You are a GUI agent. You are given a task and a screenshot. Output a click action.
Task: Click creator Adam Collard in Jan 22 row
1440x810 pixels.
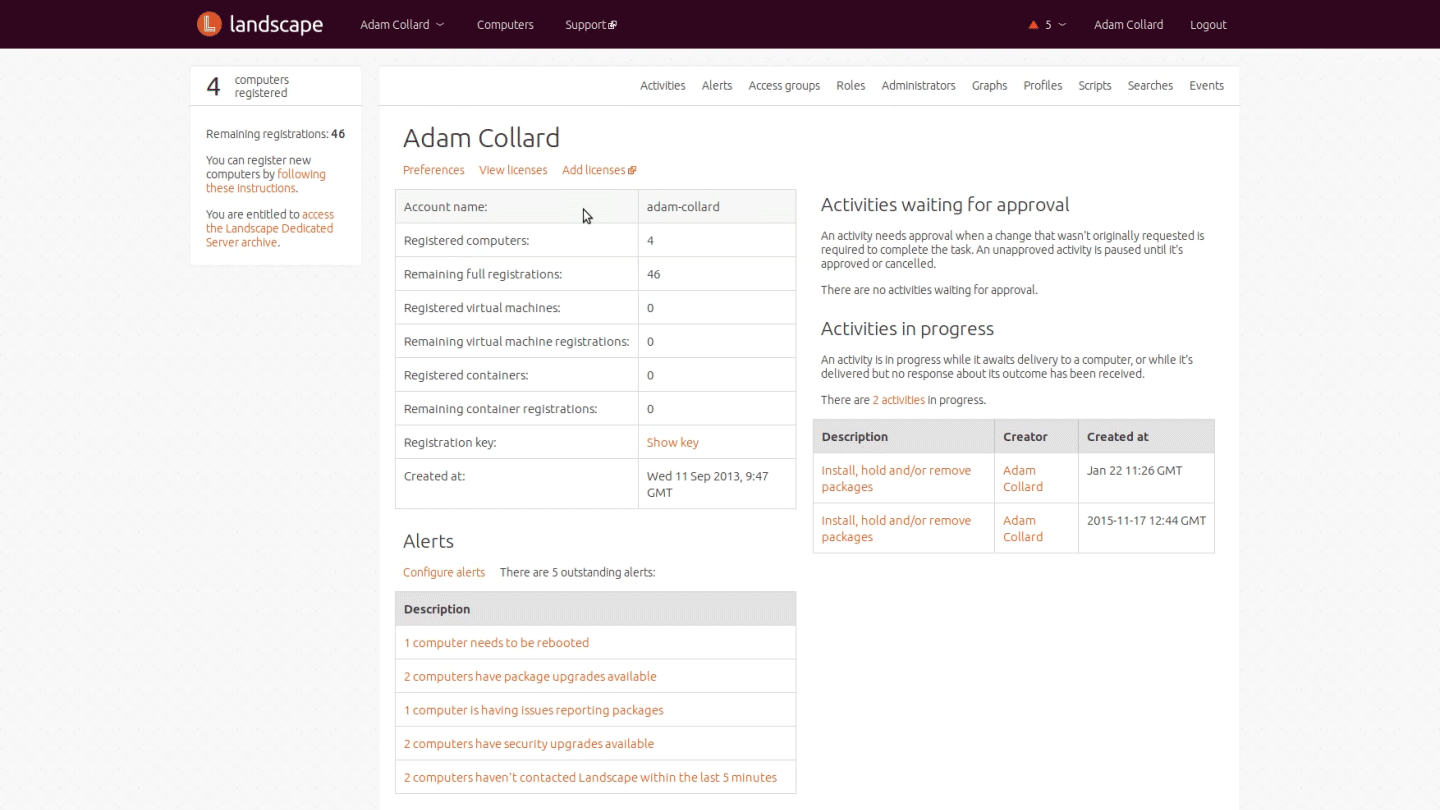(1023, 478)
